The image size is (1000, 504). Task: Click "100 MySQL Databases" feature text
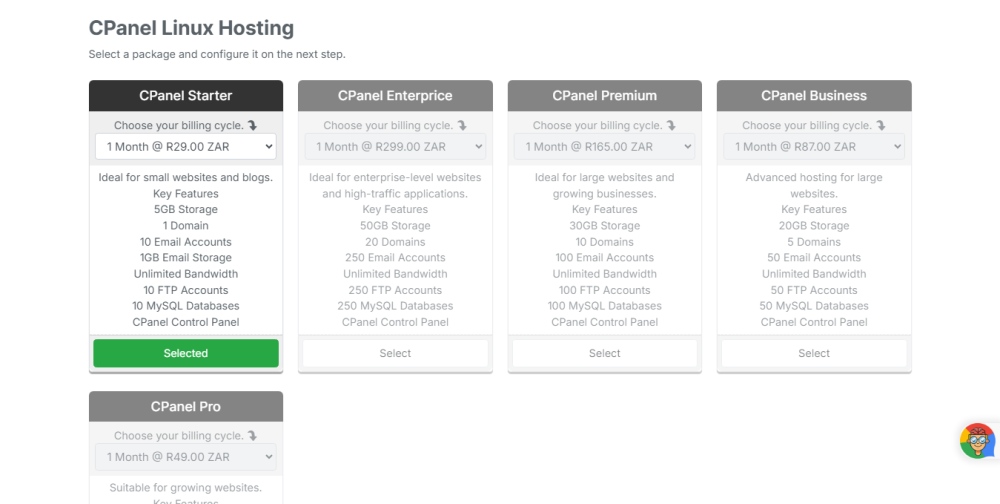(x=605, y=306)
